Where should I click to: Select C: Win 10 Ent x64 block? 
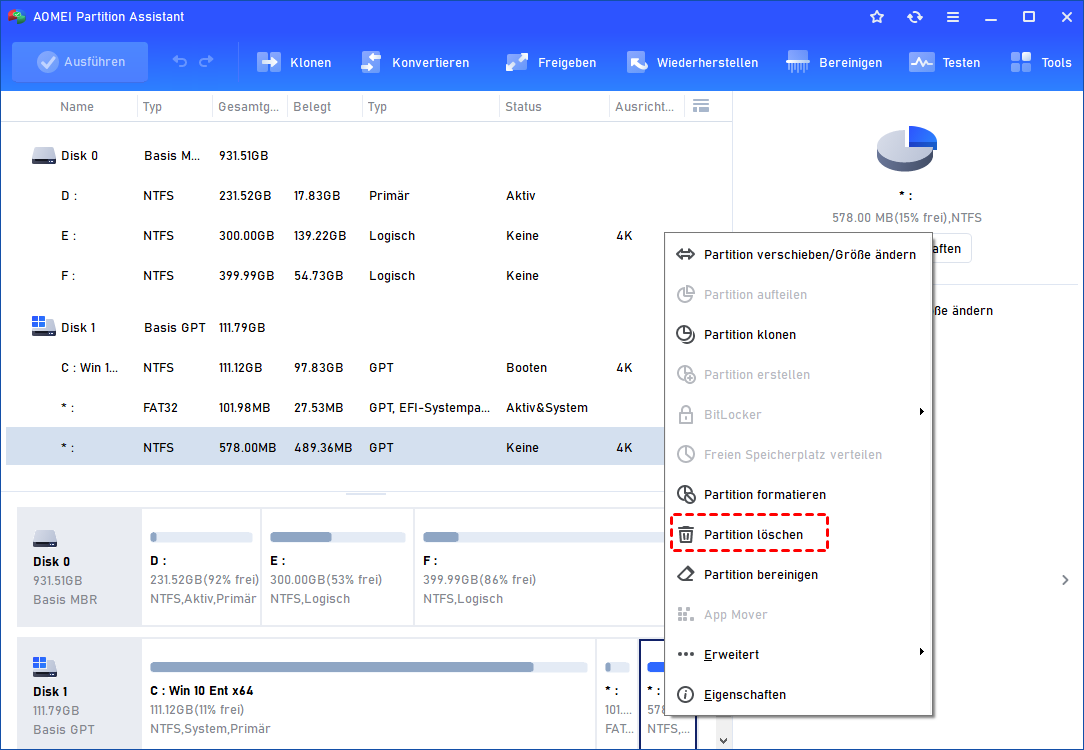pyautogui.click(x=368, y=694)
